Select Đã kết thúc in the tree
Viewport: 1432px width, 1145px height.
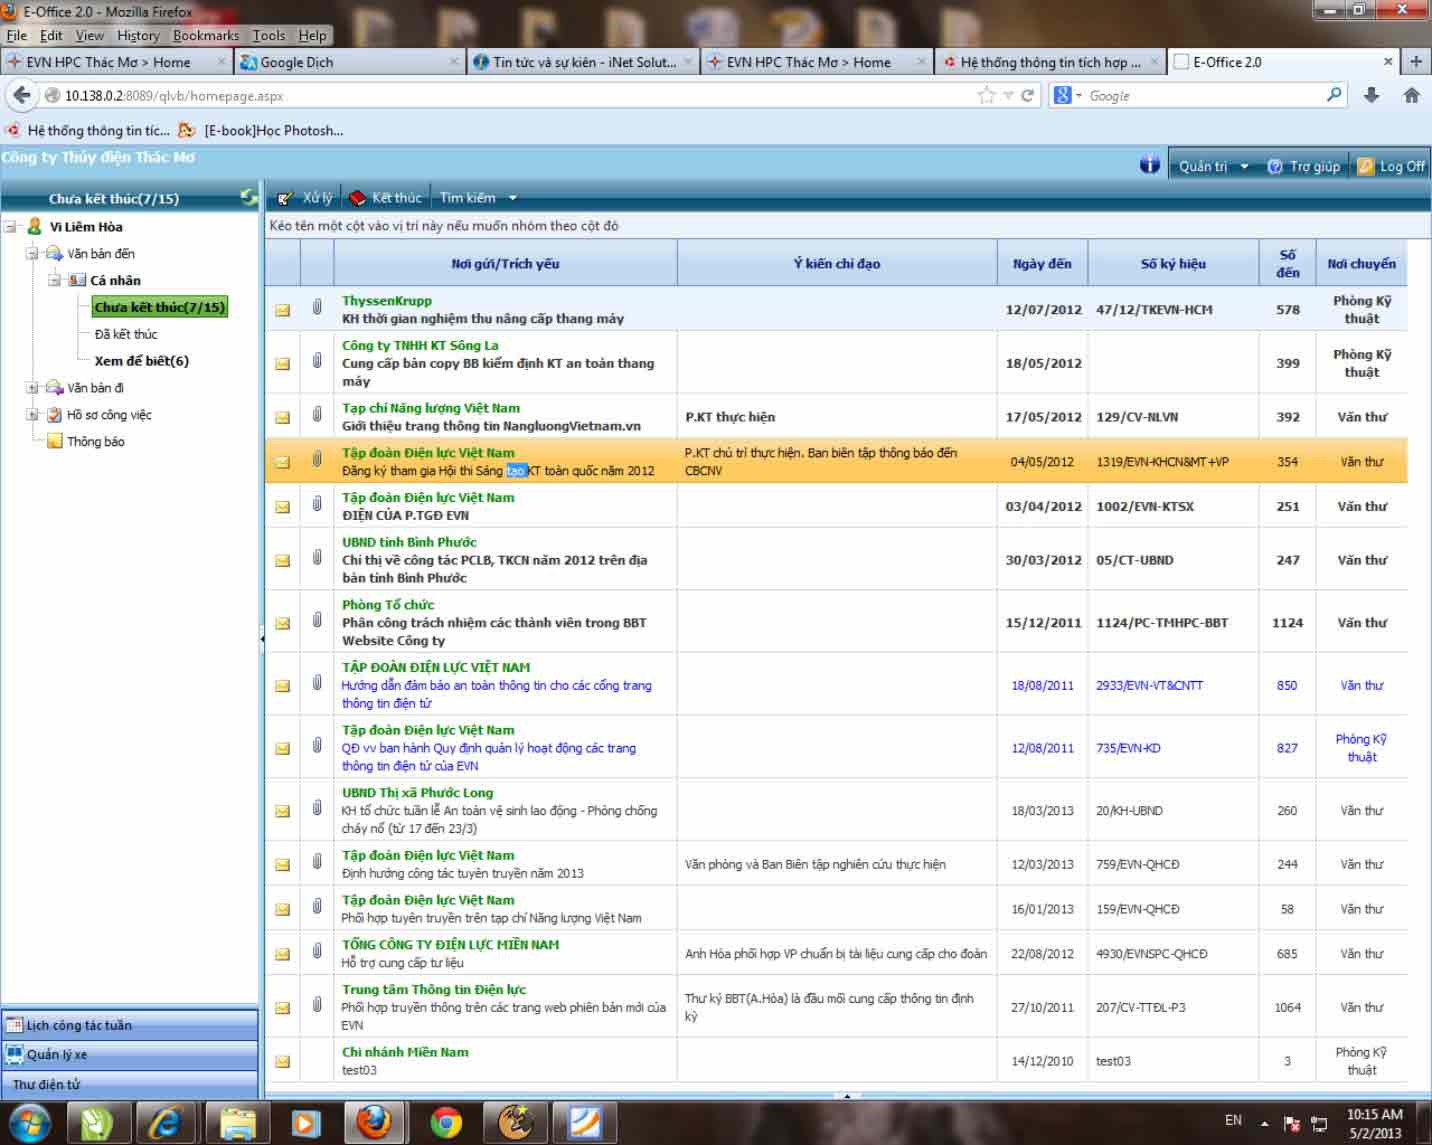click(126, 334)
